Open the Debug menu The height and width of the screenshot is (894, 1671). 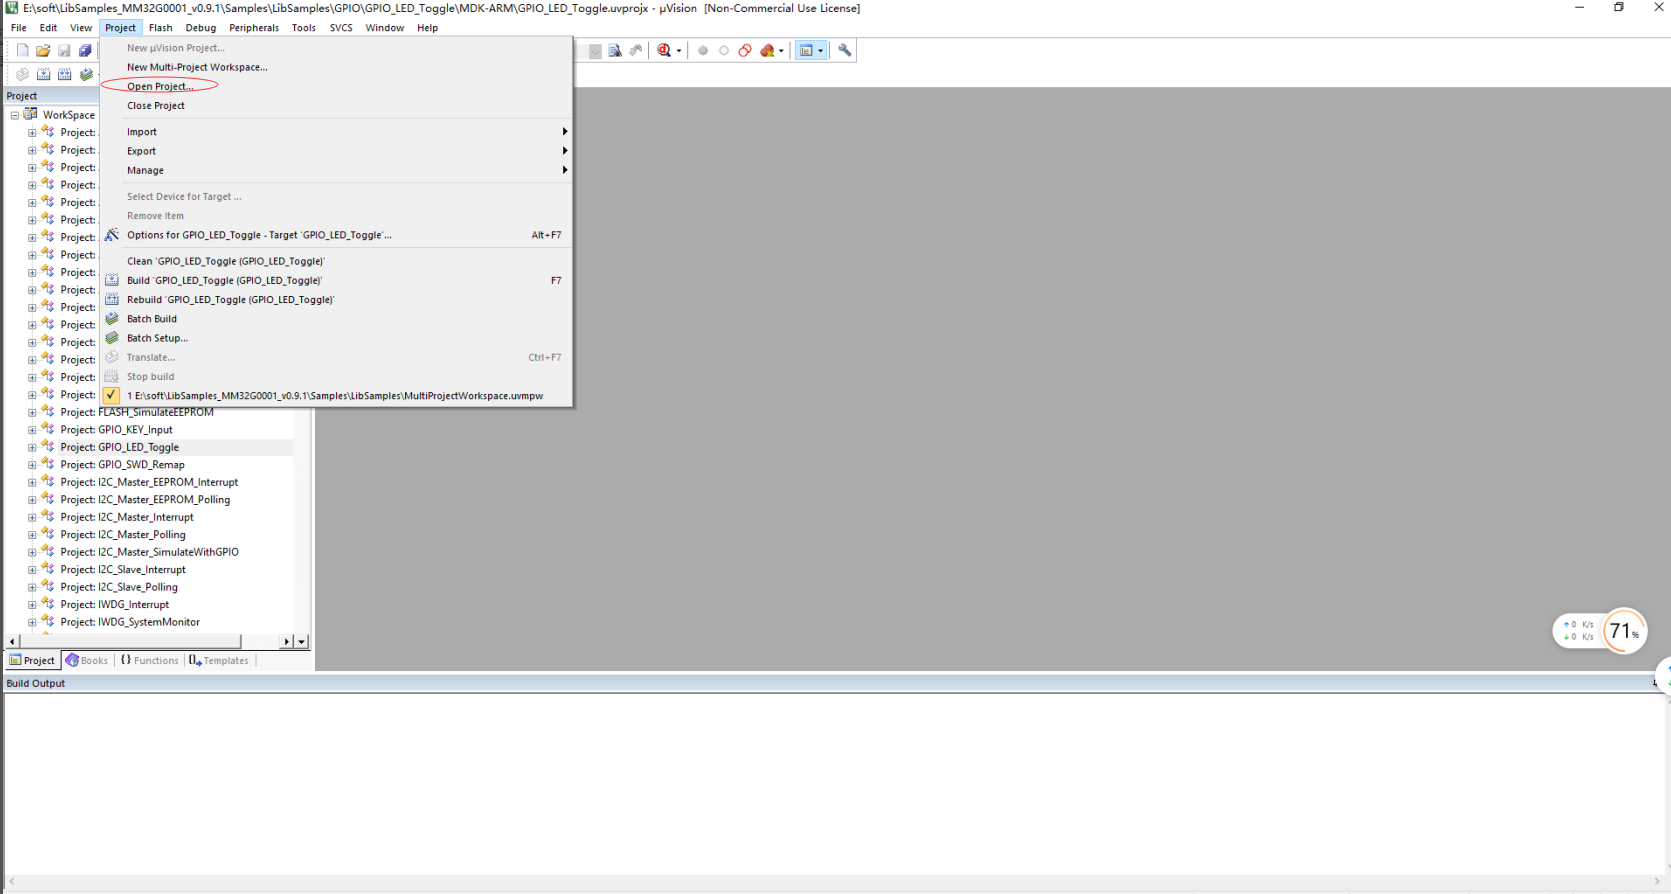tap(201, 28)
